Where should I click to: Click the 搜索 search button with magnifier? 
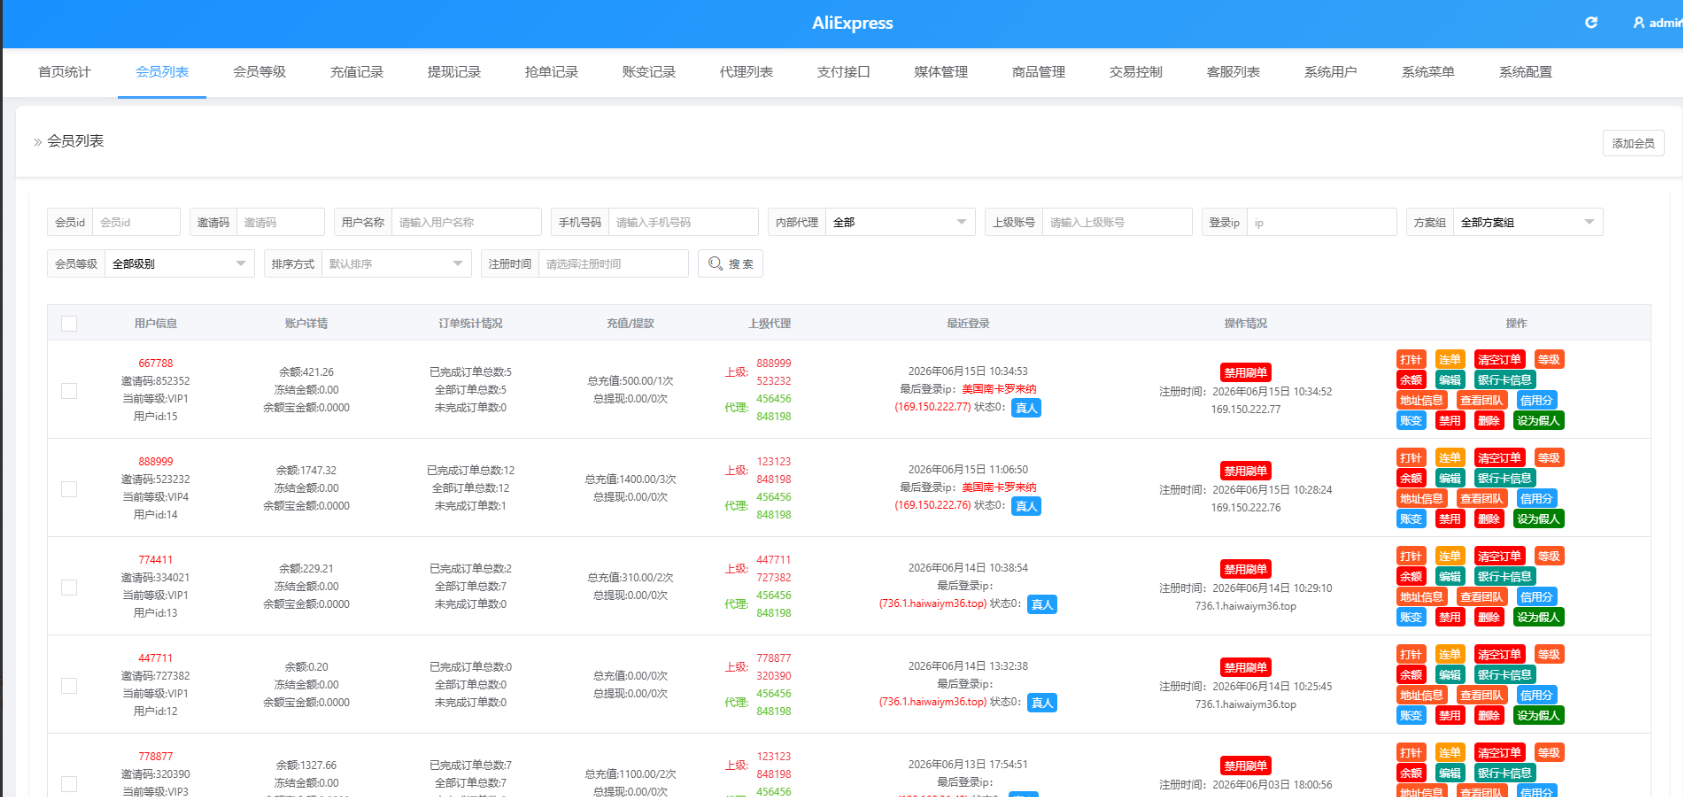(x=731, y=263)
